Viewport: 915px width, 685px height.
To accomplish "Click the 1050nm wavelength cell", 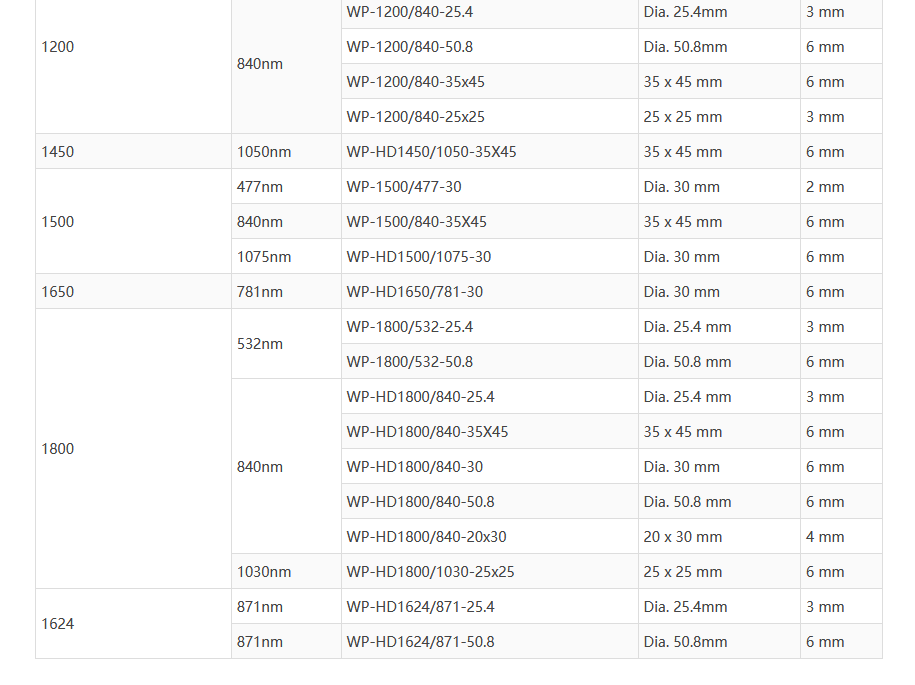I will (264, 152).
